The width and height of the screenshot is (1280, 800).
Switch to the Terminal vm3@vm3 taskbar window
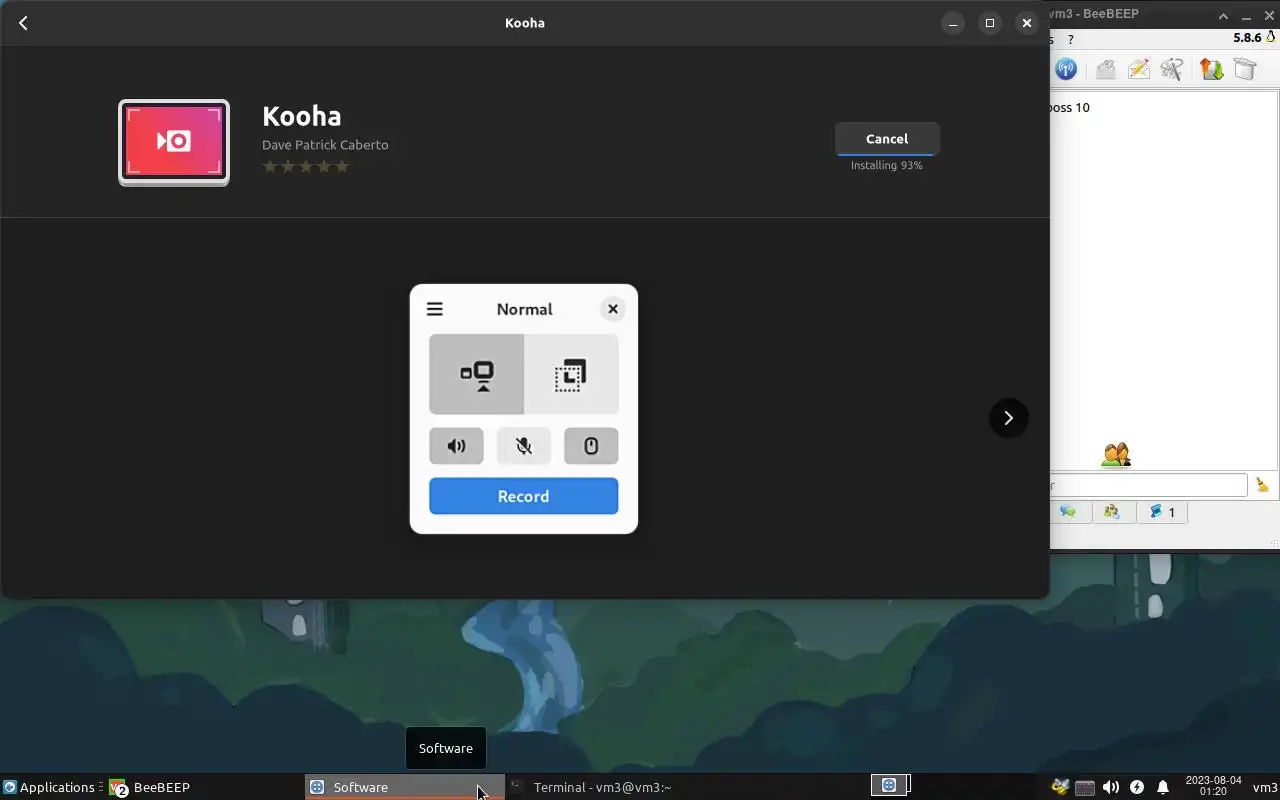pos(603,787)
